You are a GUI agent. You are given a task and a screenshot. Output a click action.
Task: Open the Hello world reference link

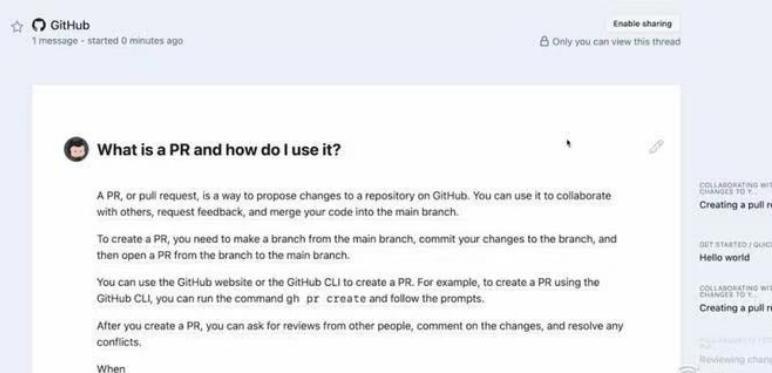point(724,257)
